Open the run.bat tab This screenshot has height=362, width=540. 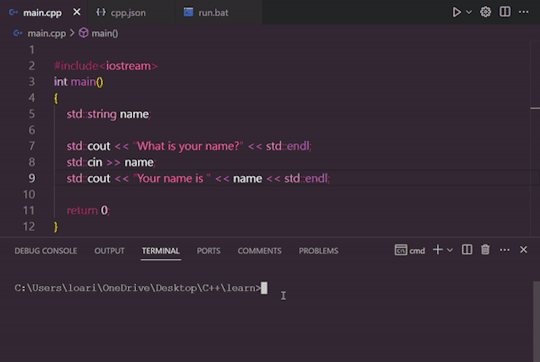[x=213, y=13]
